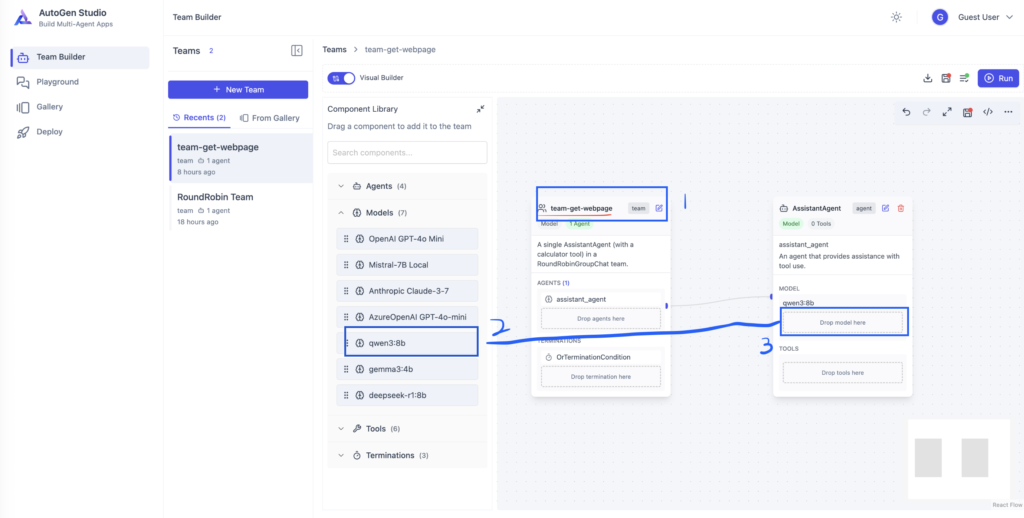Click the React Flow attribution link
1024x518 pixels.
pyautogui.click(x=1007, y=505)
